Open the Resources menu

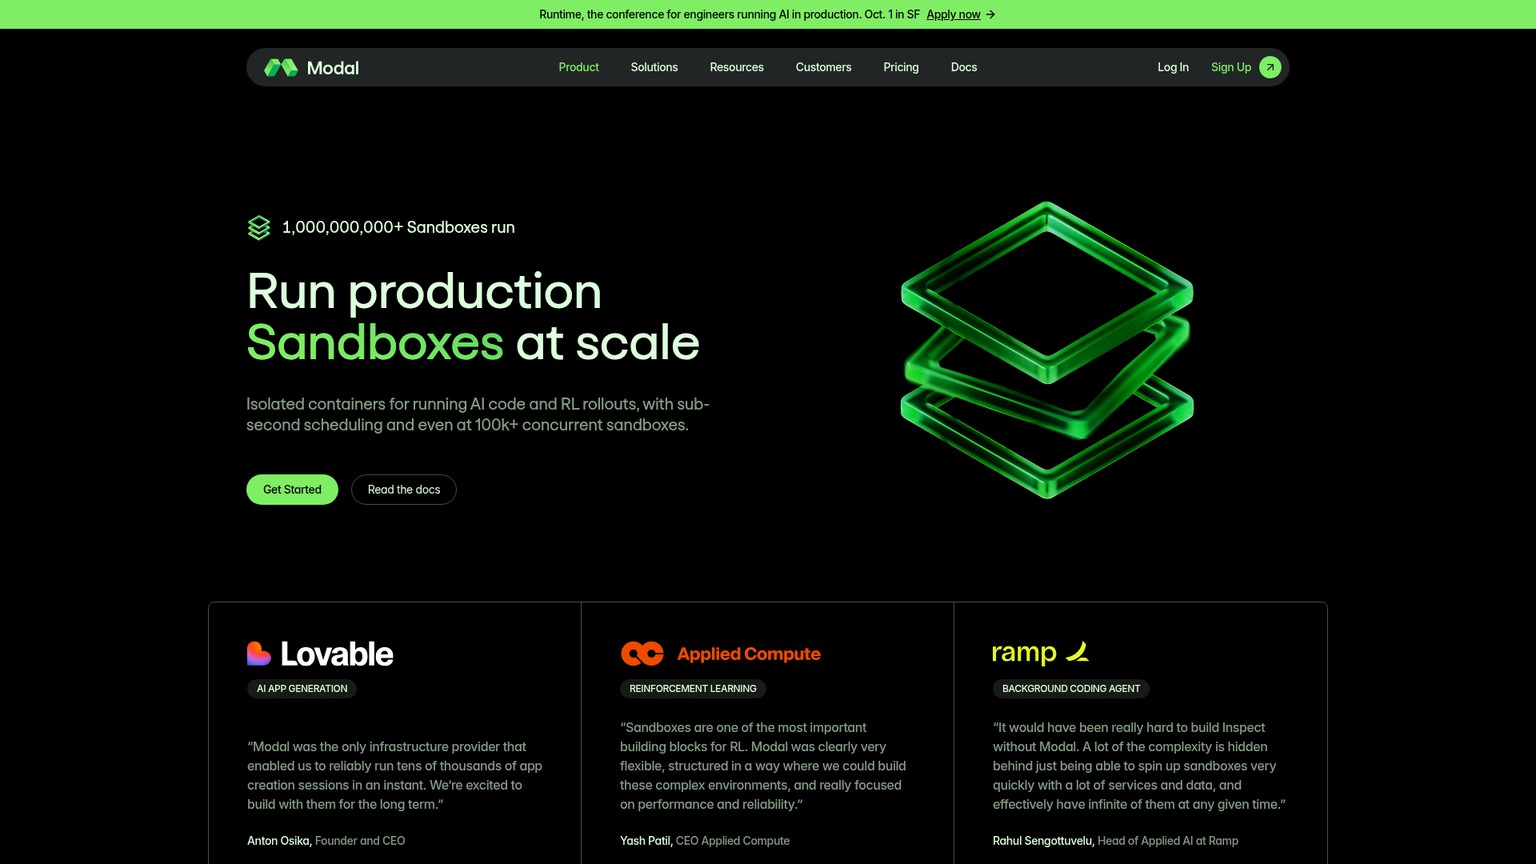(x=737, y=67)
